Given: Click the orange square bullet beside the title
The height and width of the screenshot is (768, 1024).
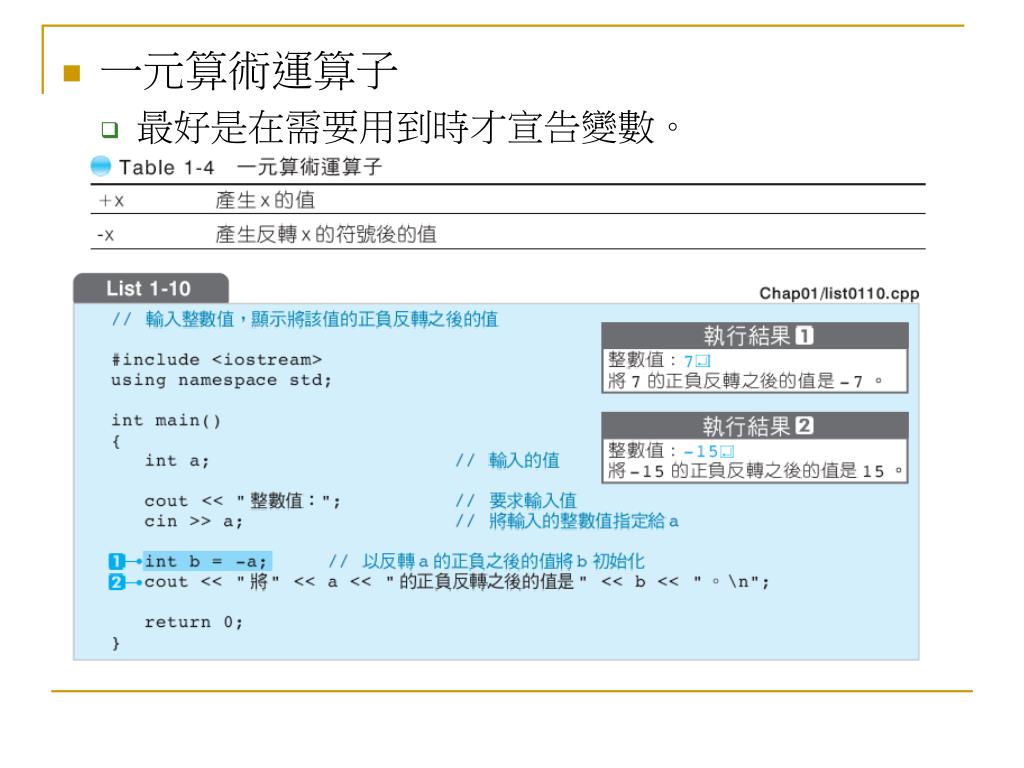Looking at the screenshot, I should 72,72.
